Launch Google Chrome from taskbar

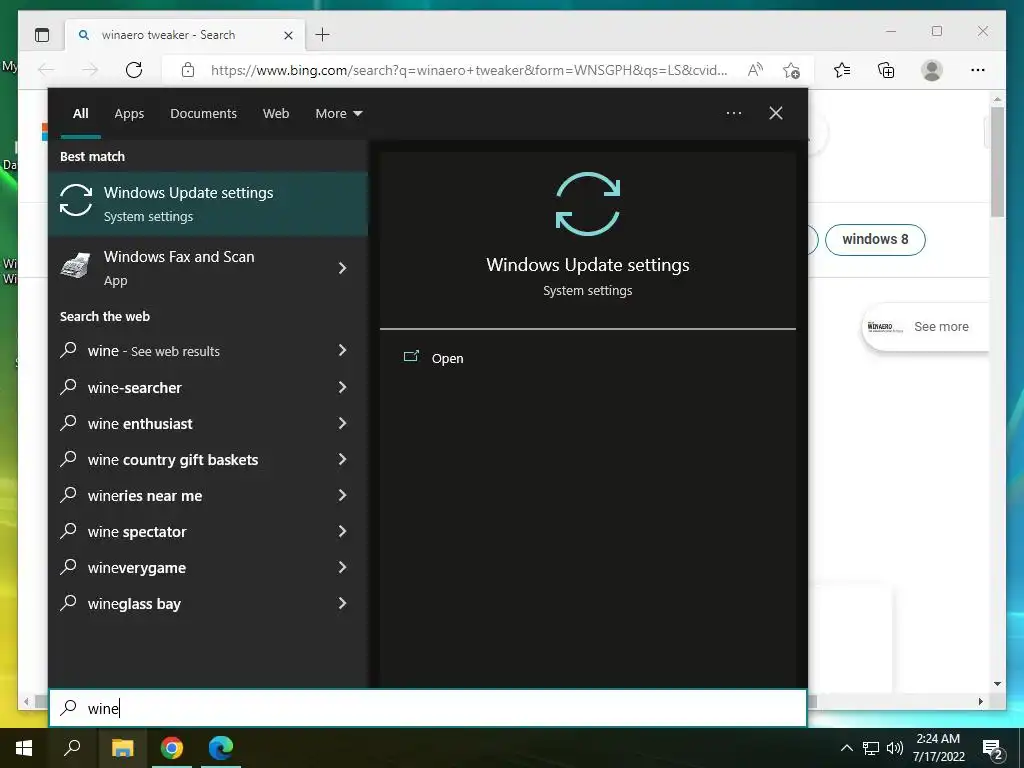click(x=172, y=748)
